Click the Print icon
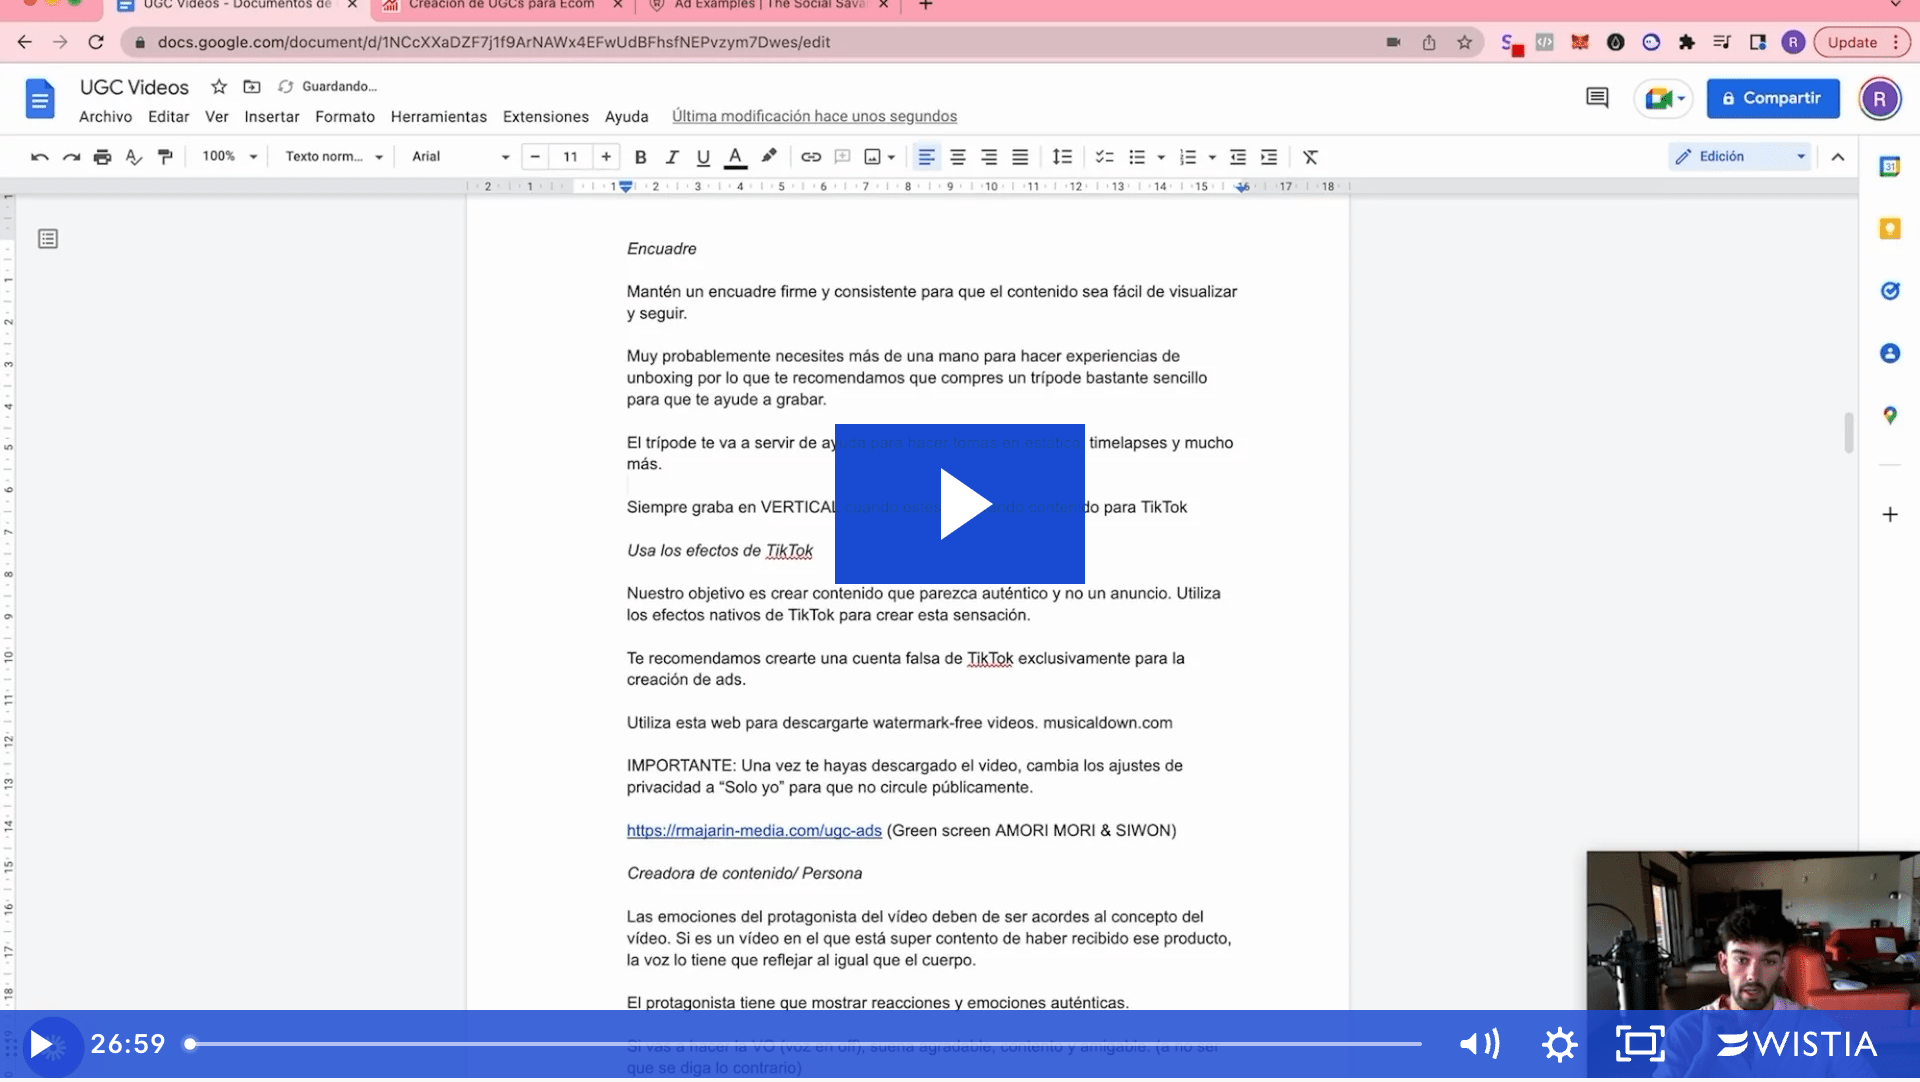Image resolution: width=1920 pixels, height=1082 pixels. point(102,157)
